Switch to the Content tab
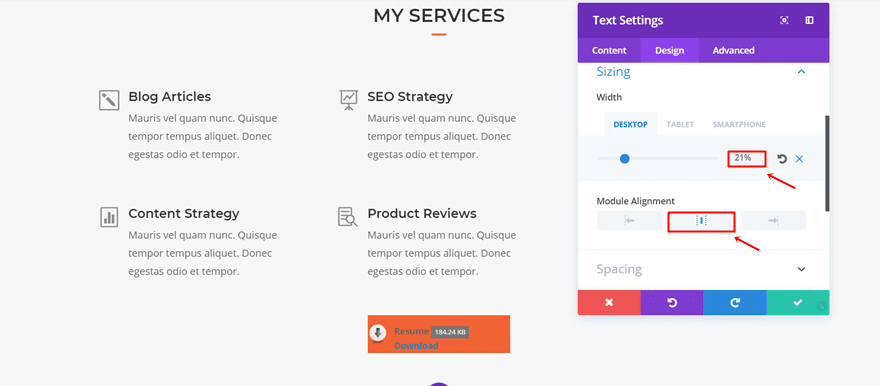 tap(609, 50)
